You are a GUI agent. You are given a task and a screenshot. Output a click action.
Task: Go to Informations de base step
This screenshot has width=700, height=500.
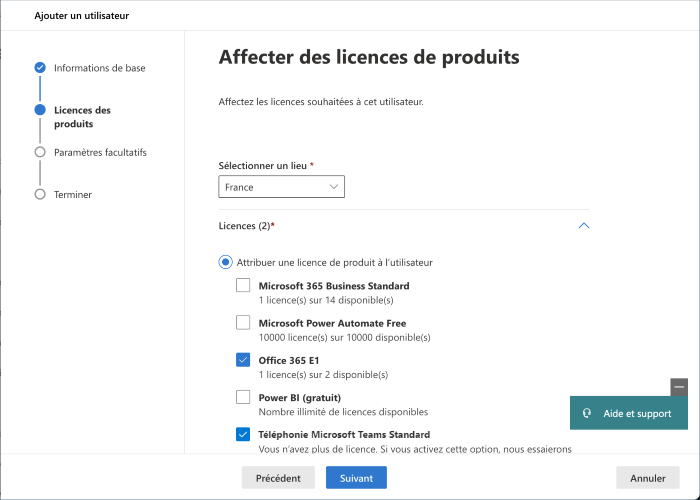coord(100,68)
